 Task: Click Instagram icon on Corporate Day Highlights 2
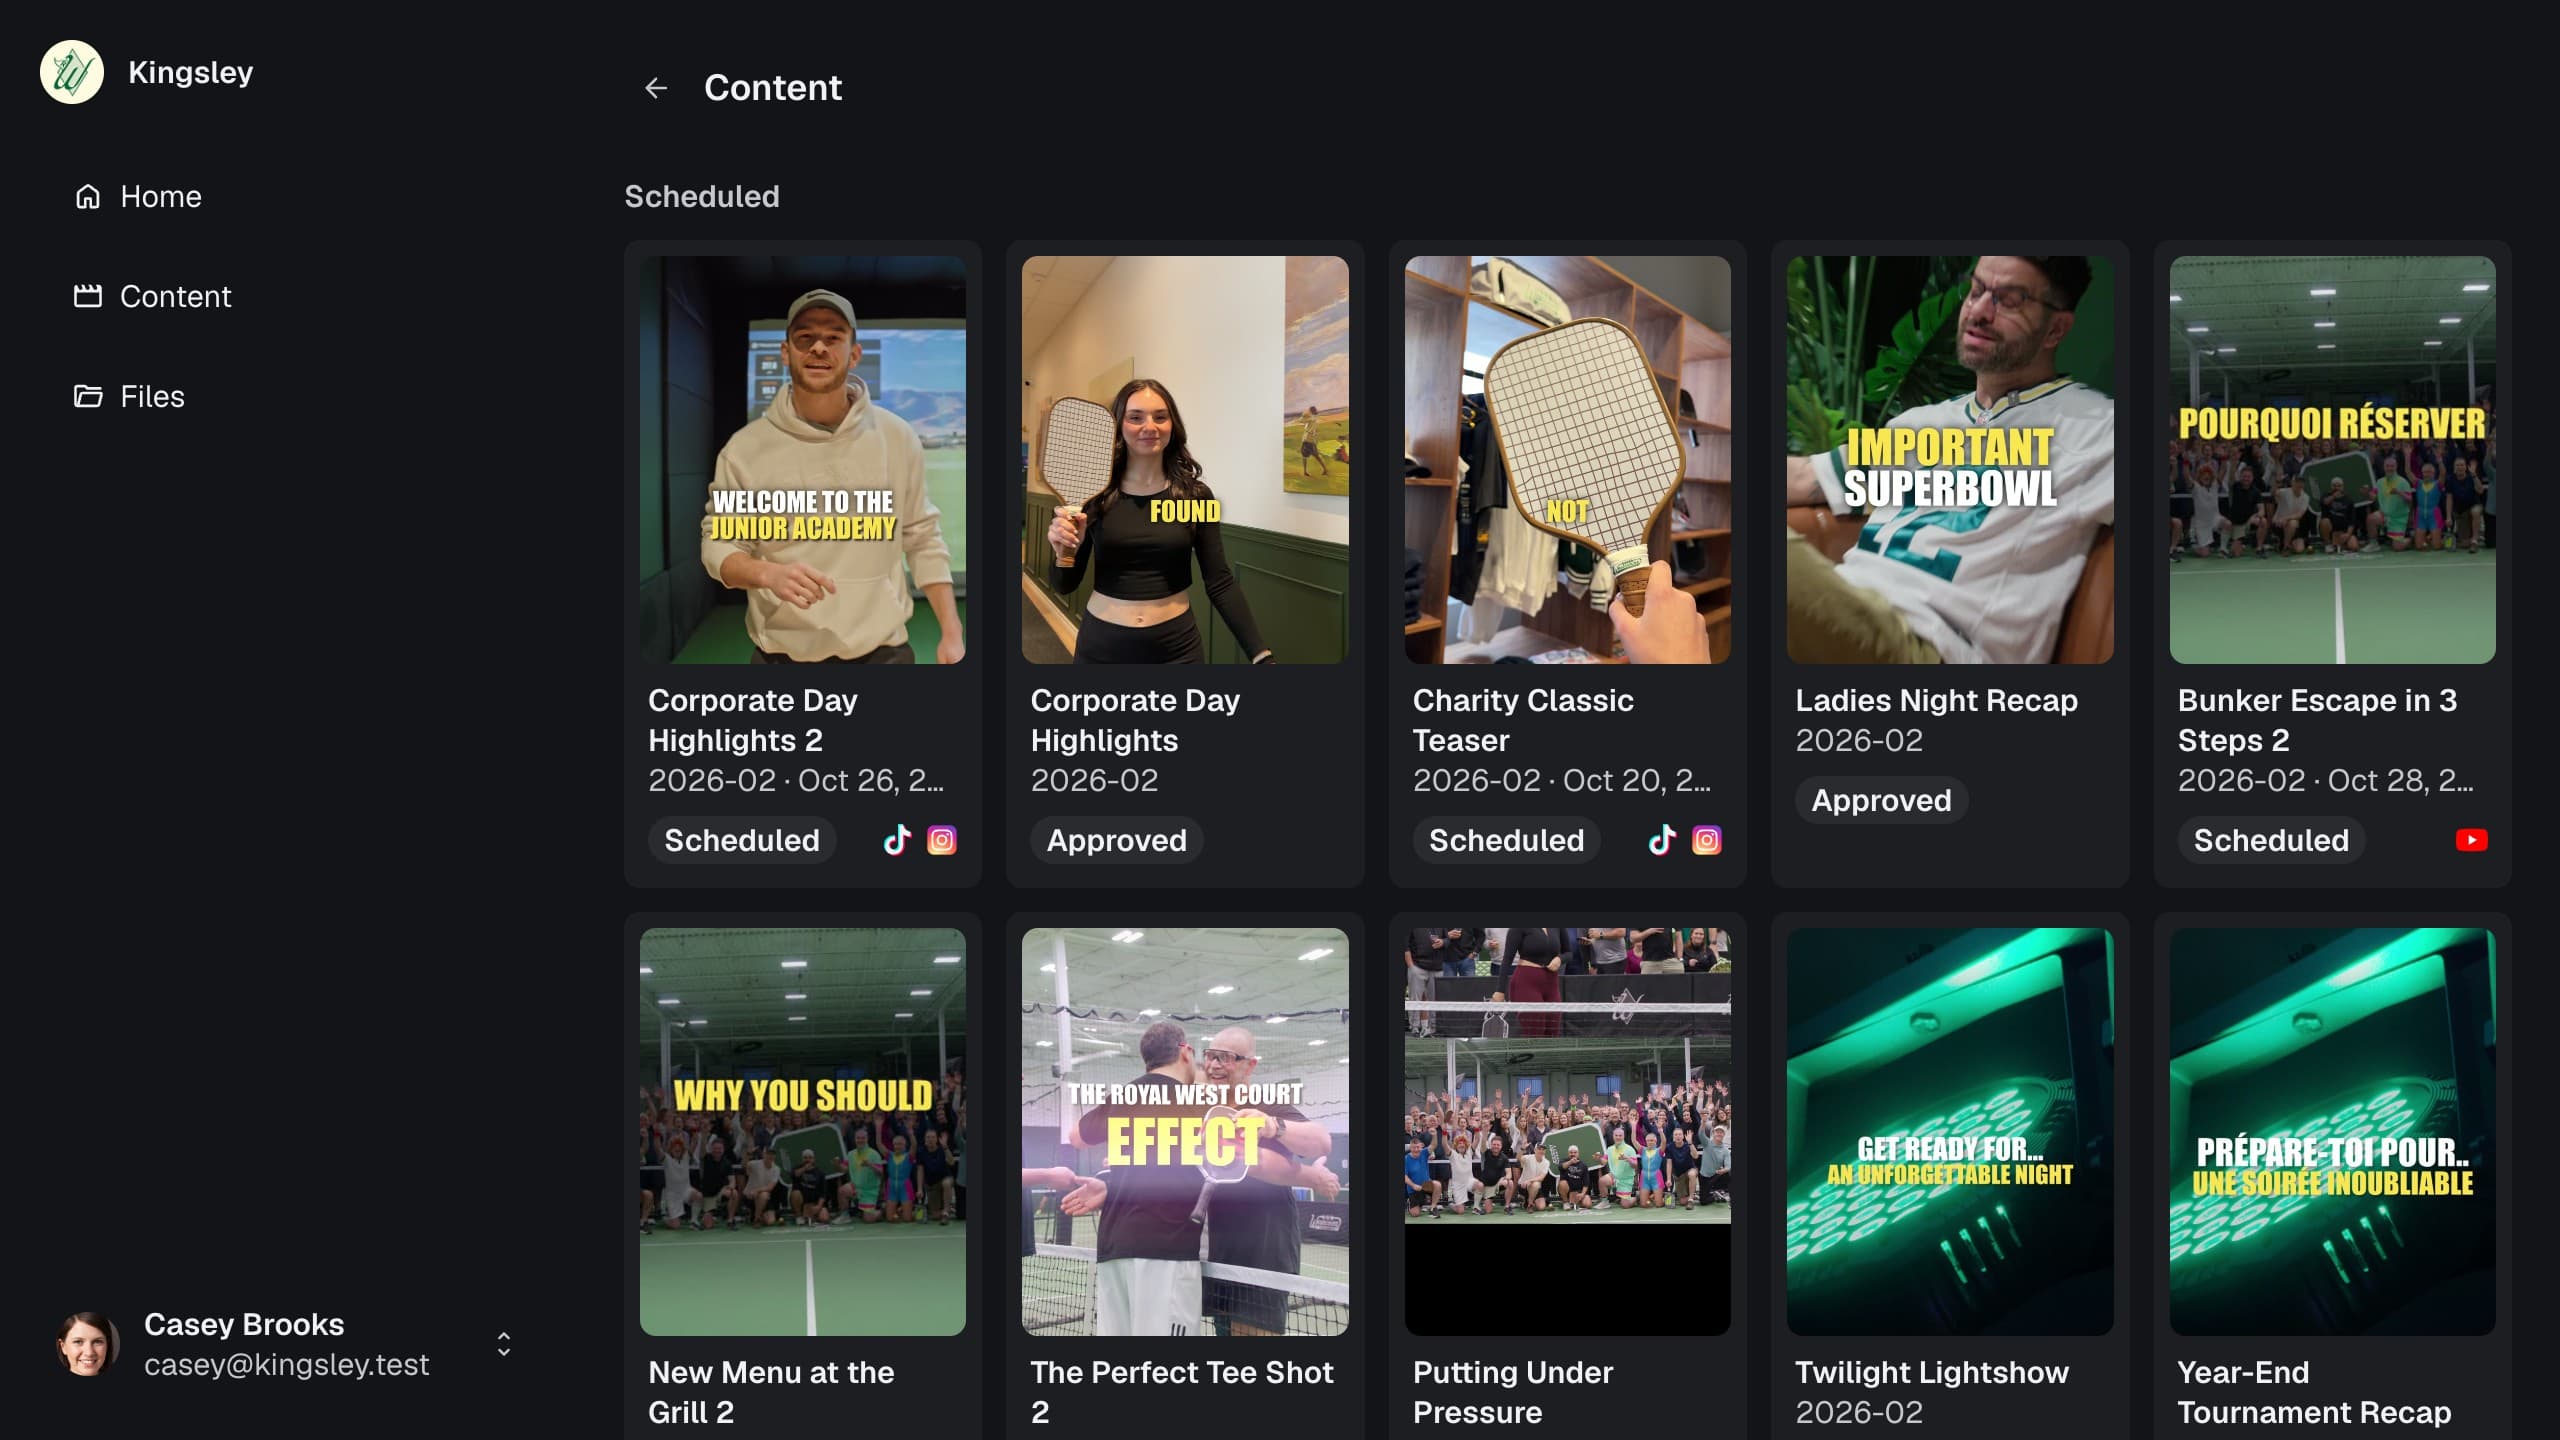point(942,840)
